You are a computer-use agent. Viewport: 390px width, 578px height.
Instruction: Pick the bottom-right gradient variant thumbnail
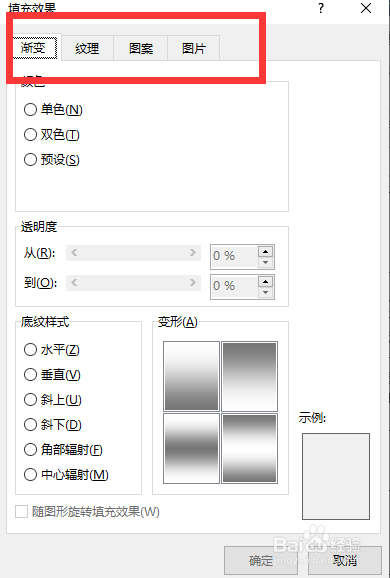(x=250, y=448)
